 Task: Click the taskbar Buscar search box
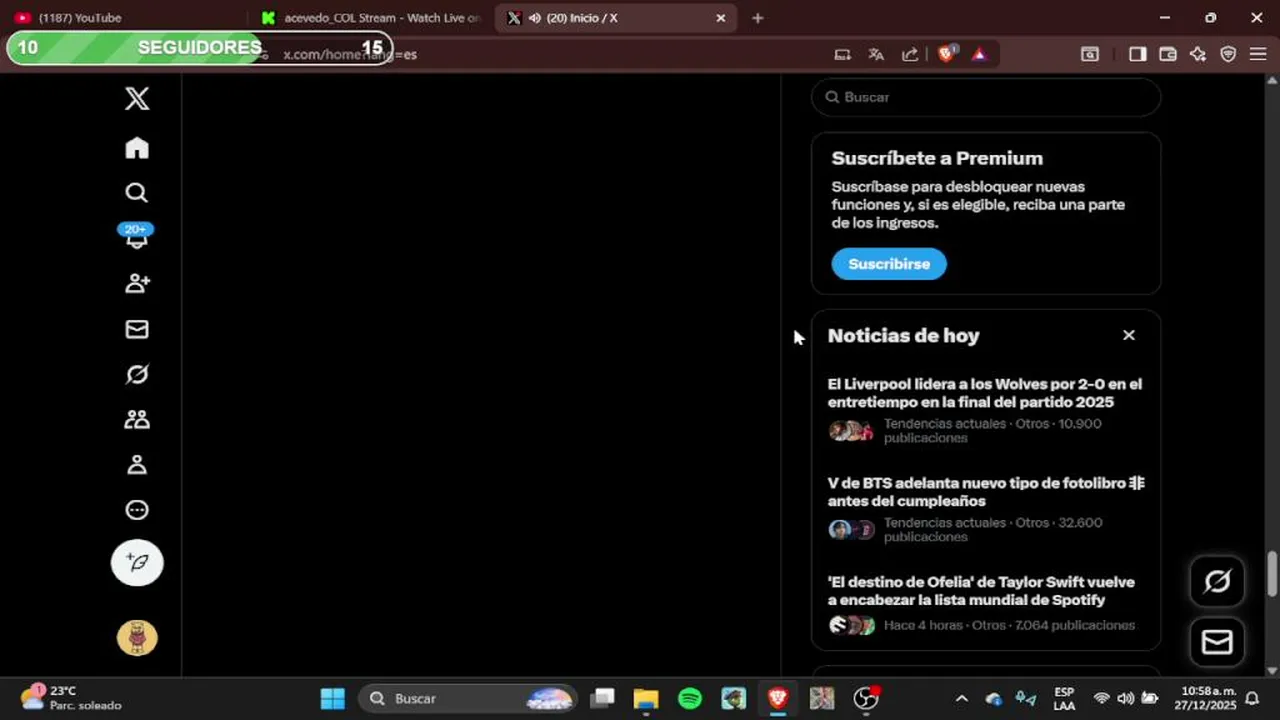click(x=468, y=698)
